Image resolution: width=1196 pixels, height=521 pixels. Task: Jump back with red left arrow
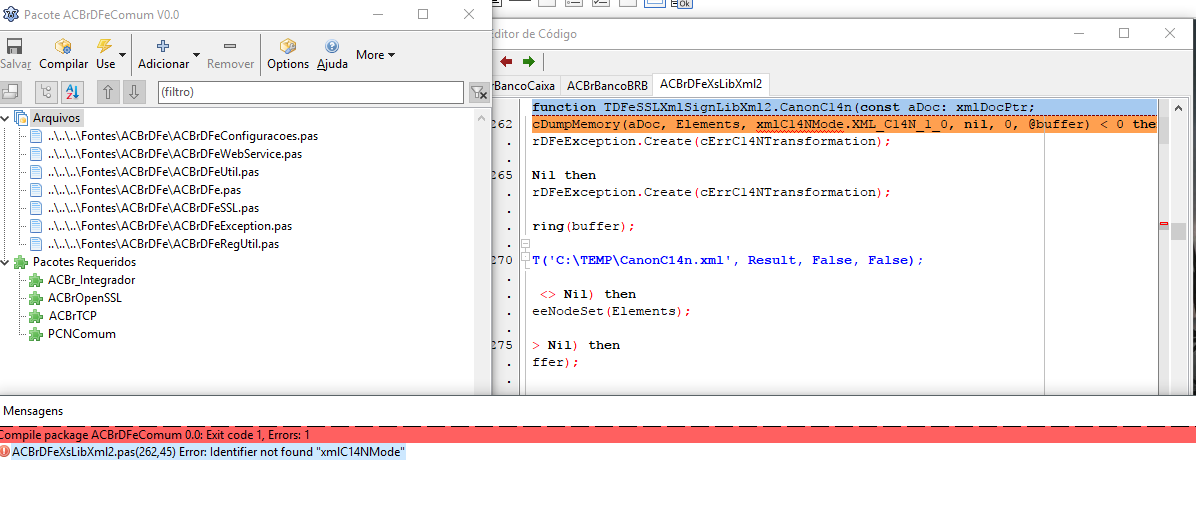[x=506, y=61]
